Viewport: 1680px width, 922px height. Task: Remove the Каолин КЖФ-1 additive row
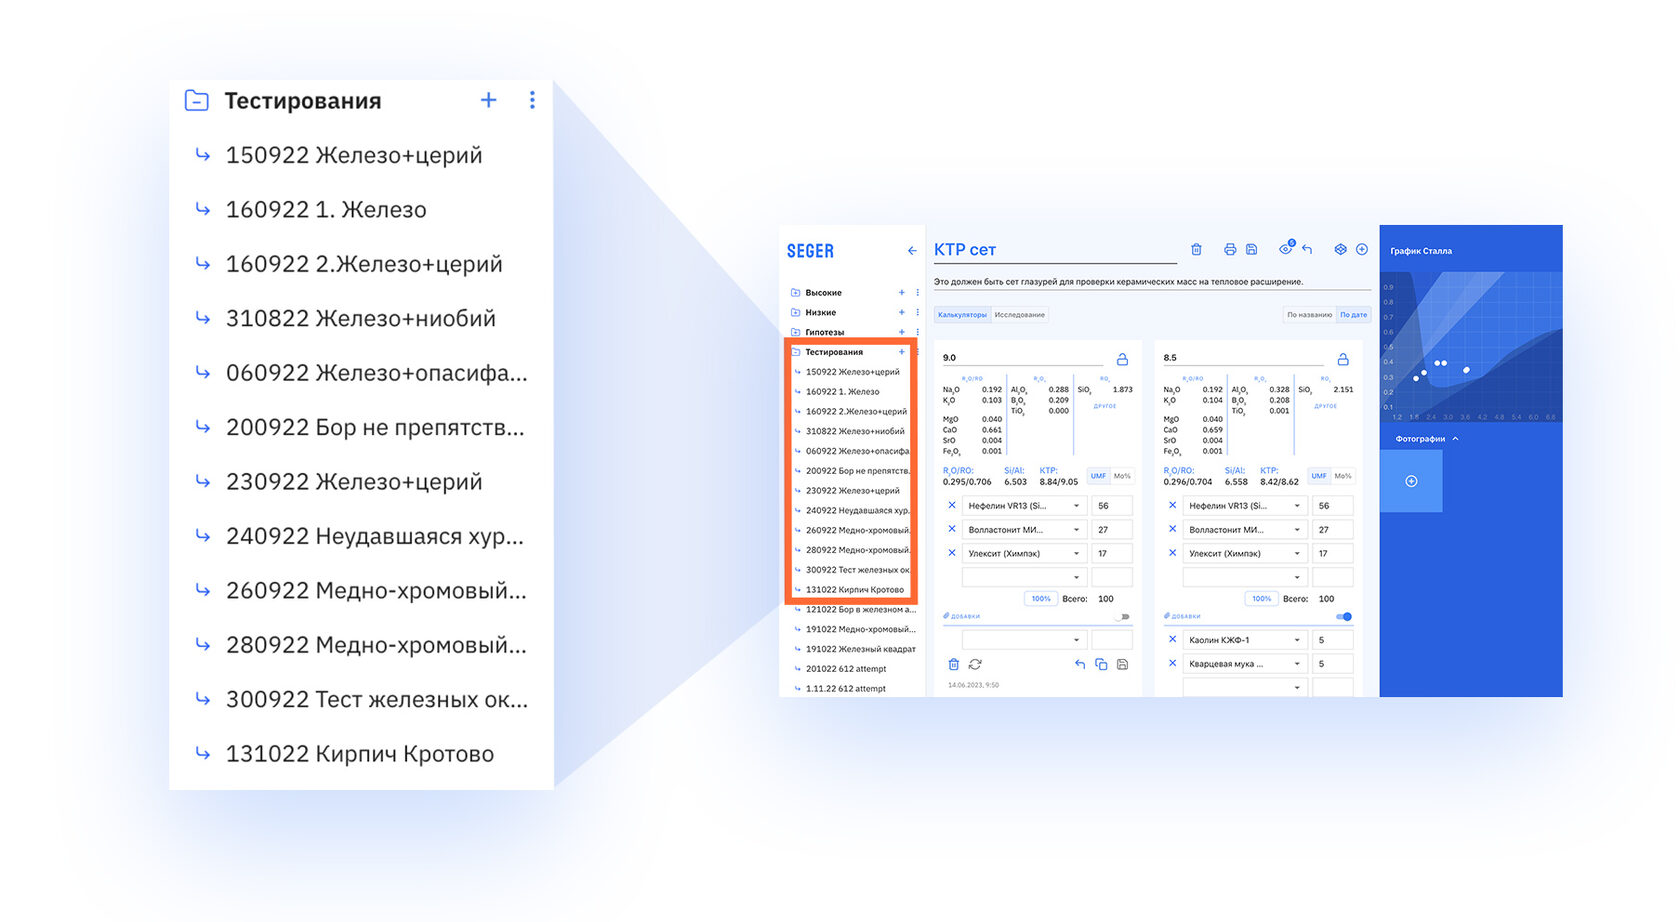point(1173,639)
